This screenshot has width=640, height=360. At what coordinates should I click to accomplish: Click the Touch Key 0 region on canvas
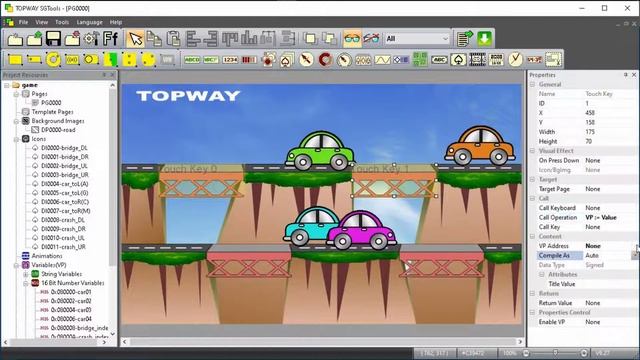tap(201, 181)
